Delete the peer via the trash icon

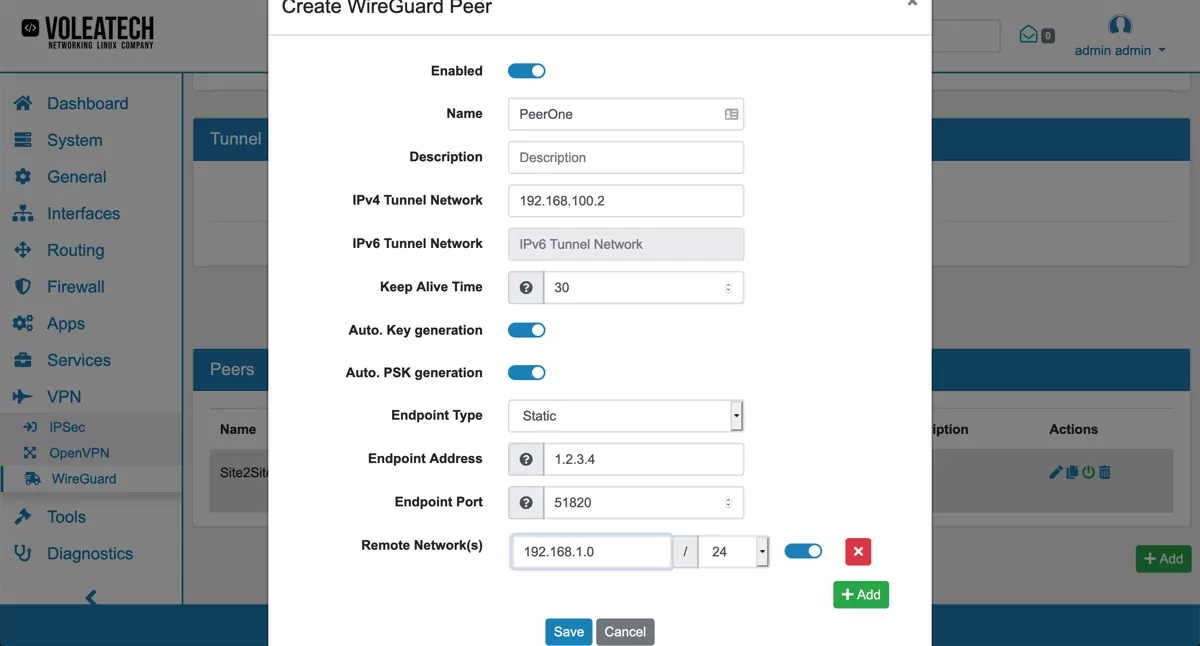click(x=1104, y=471)
